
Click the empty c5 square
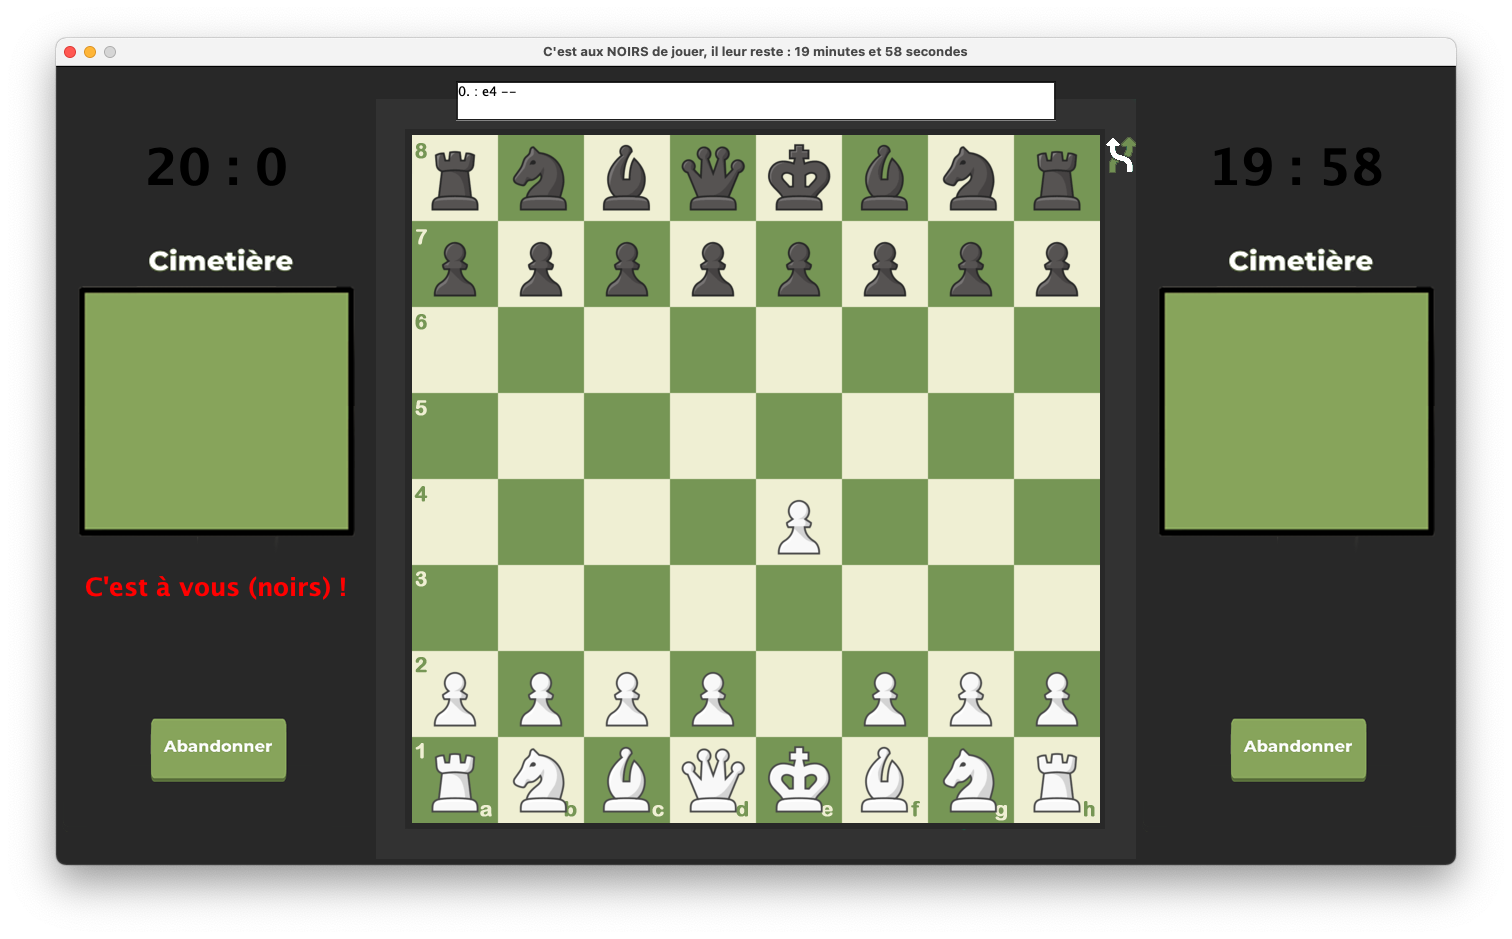point(627,436)
